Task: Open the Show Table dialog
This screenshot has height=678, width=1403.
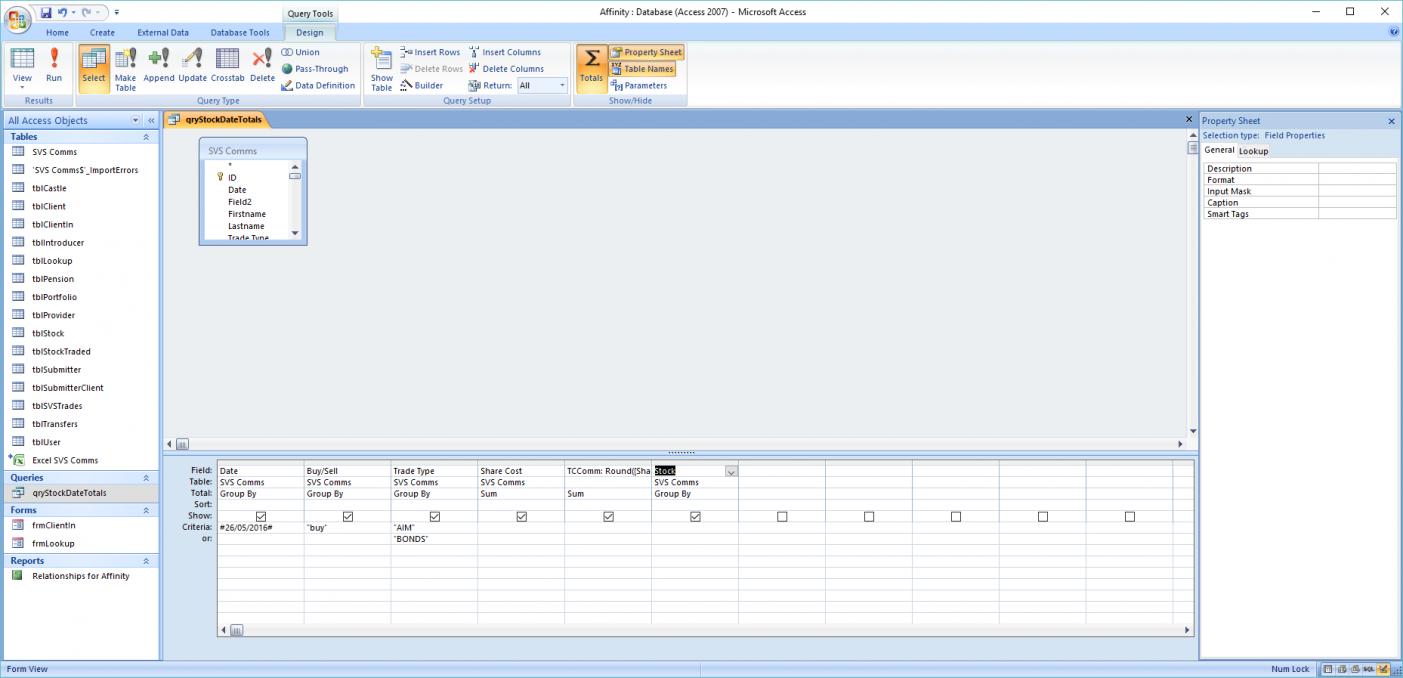Action: point(382,69)
